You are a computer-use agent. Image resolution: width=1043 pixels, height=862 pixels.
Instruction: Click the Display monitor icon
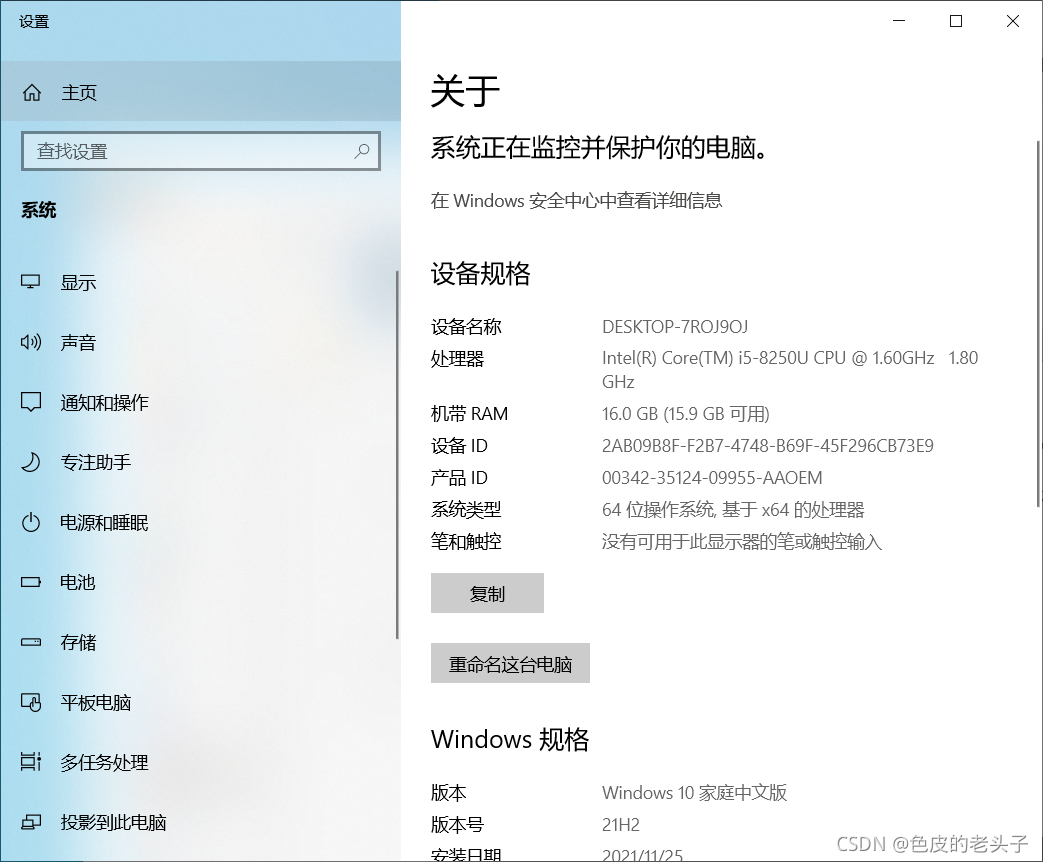[x=31, y=282]
